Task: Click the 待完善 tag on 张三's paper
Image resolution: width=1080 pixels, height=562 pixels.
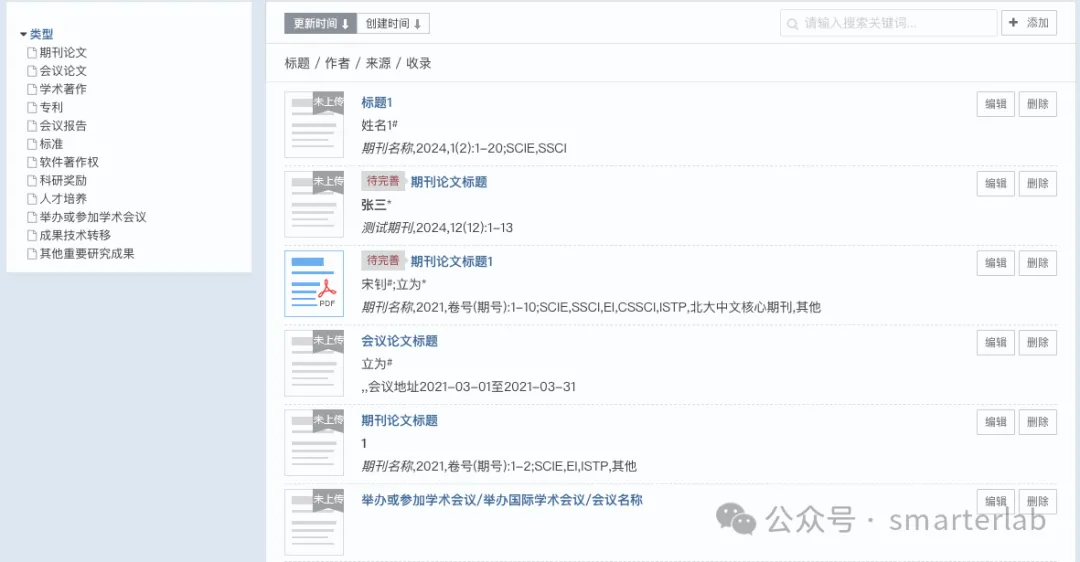Action: pos(383,181)
